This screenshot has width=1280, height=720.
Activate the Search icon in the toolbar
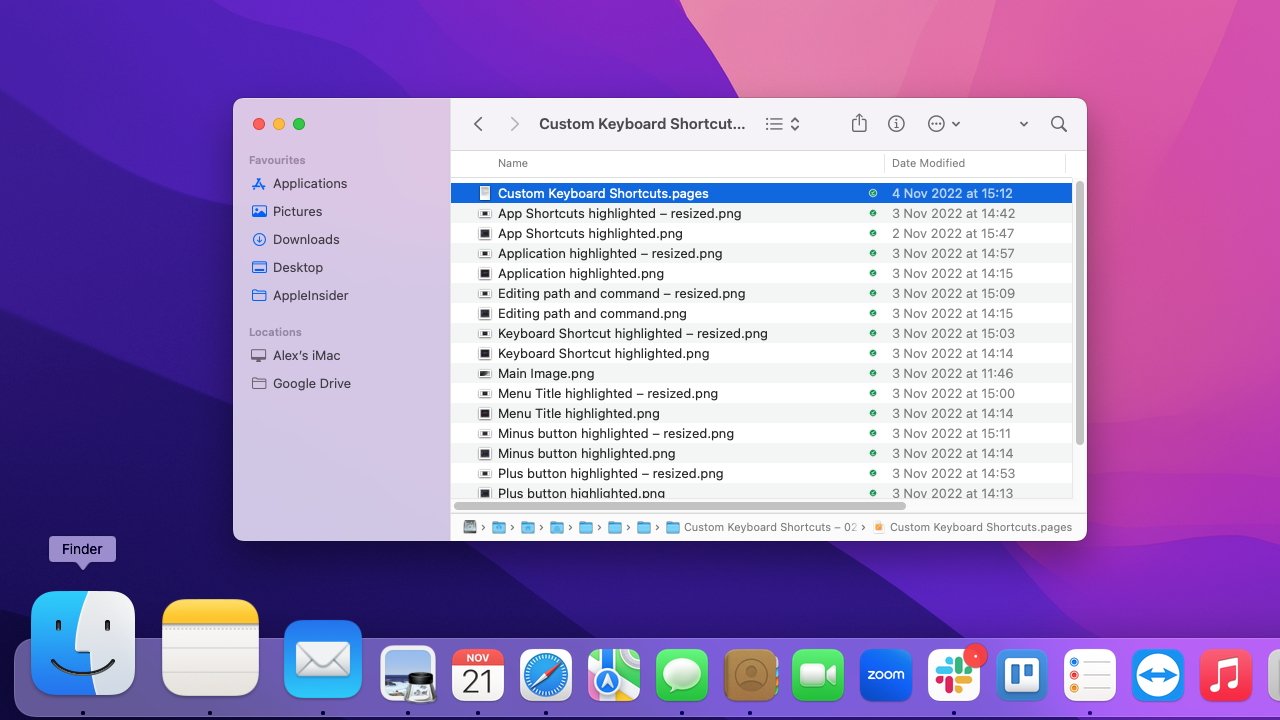pos(1058,123)
